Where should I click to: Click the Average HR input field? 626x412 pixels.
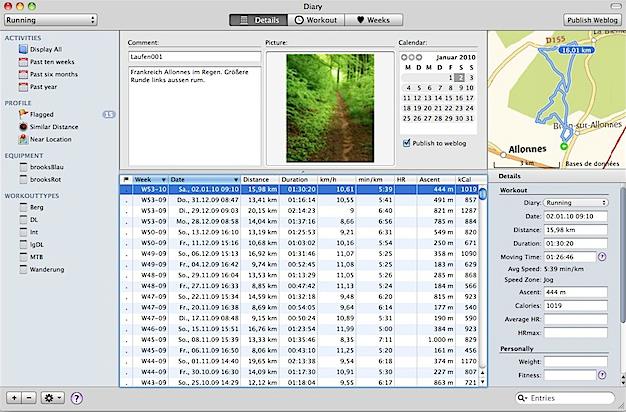[x=576, y=319]
